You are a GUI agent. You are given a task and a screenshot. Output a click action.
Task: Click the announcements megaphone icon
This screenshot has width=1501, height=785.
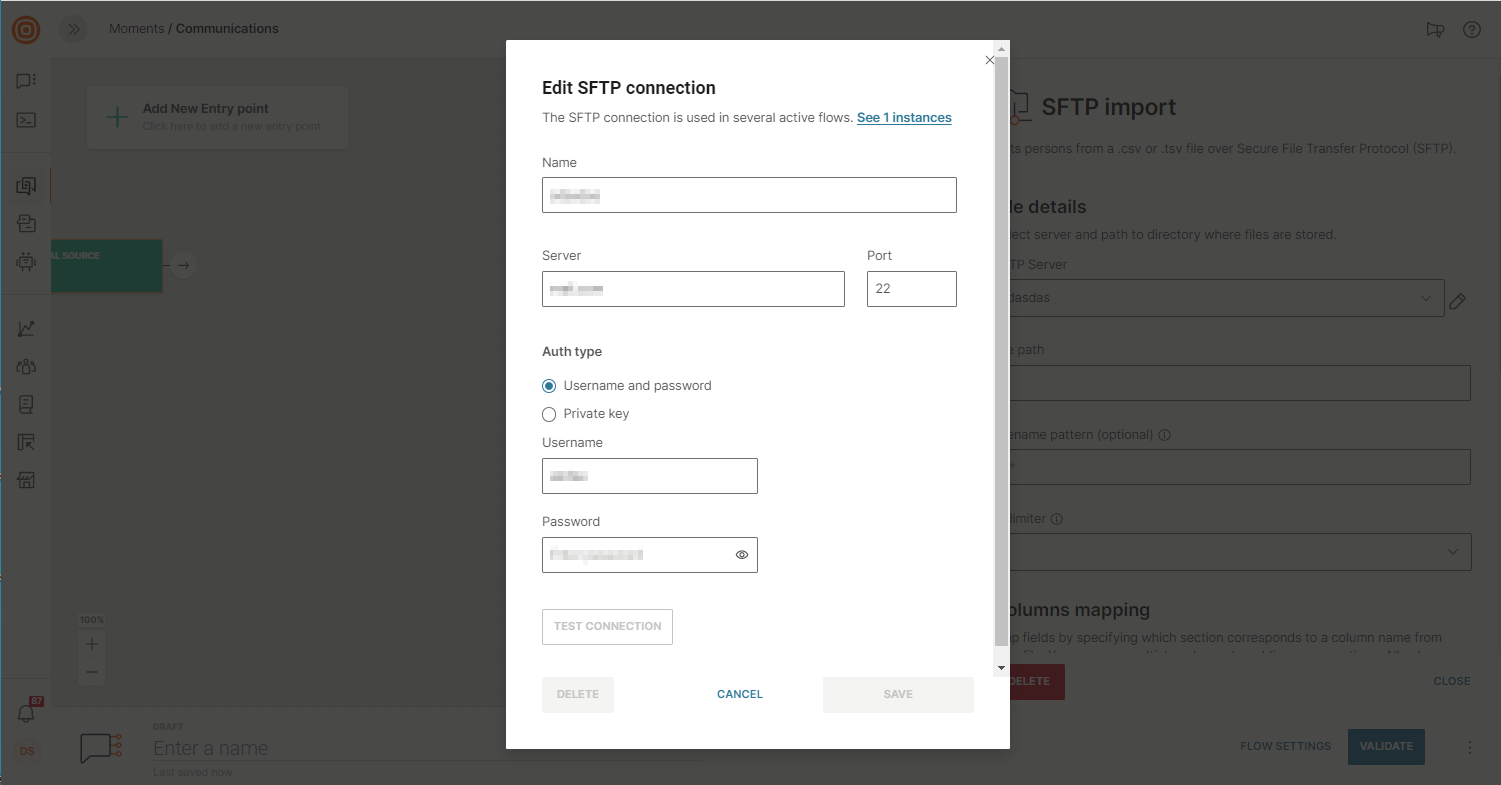(1435, 29)
